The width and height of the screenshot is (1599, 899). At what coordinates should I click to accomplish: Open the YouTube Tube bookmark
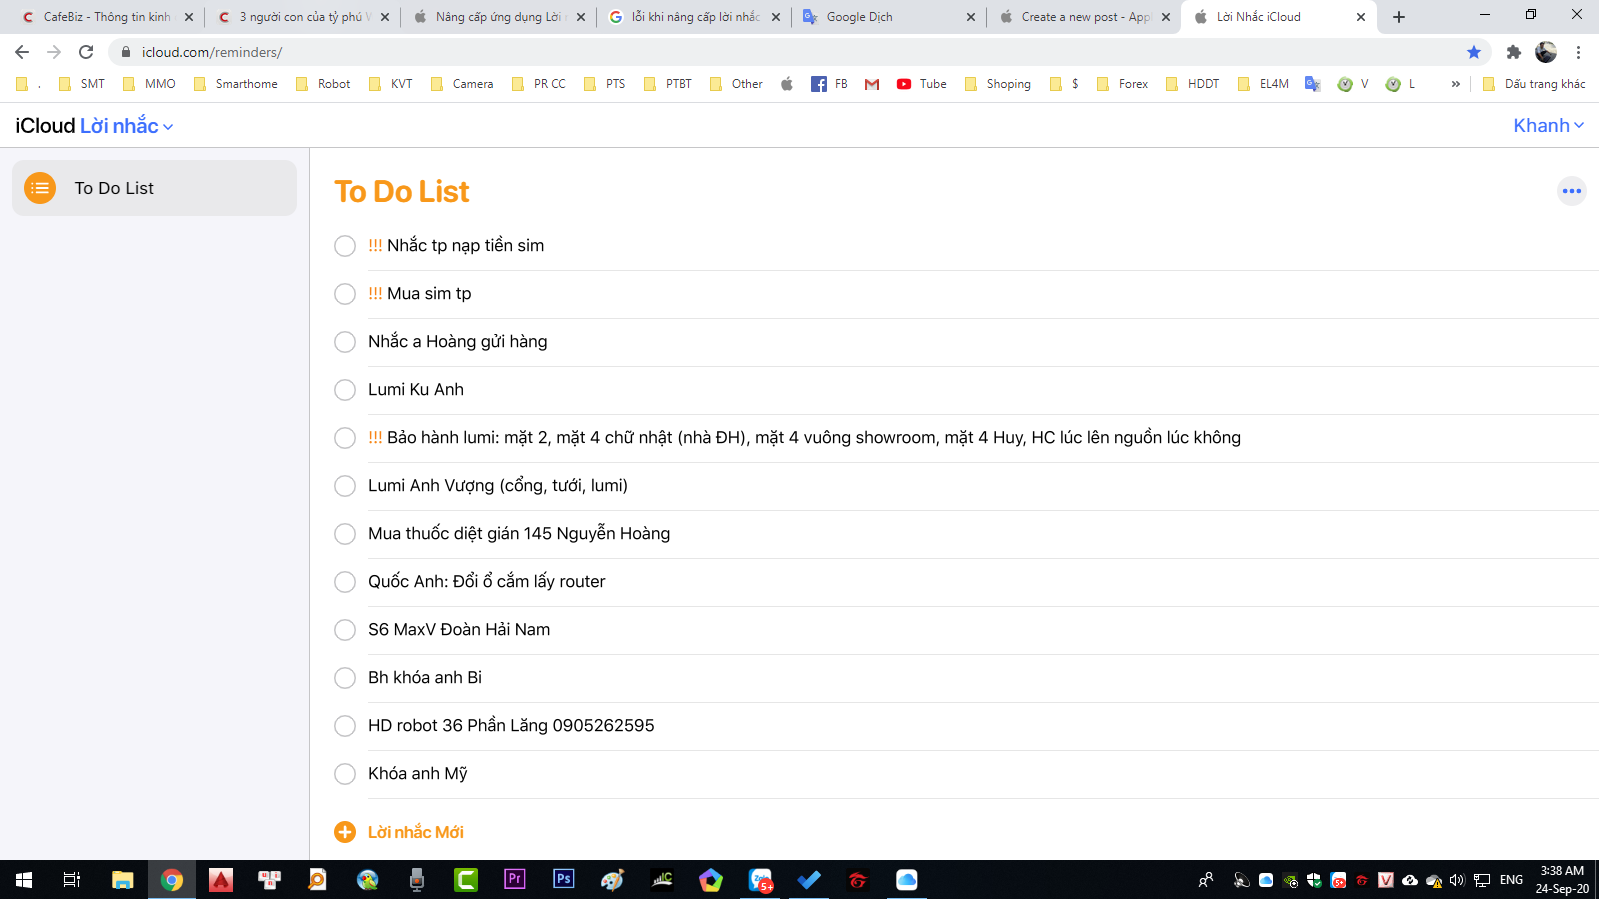click(921, 84)
